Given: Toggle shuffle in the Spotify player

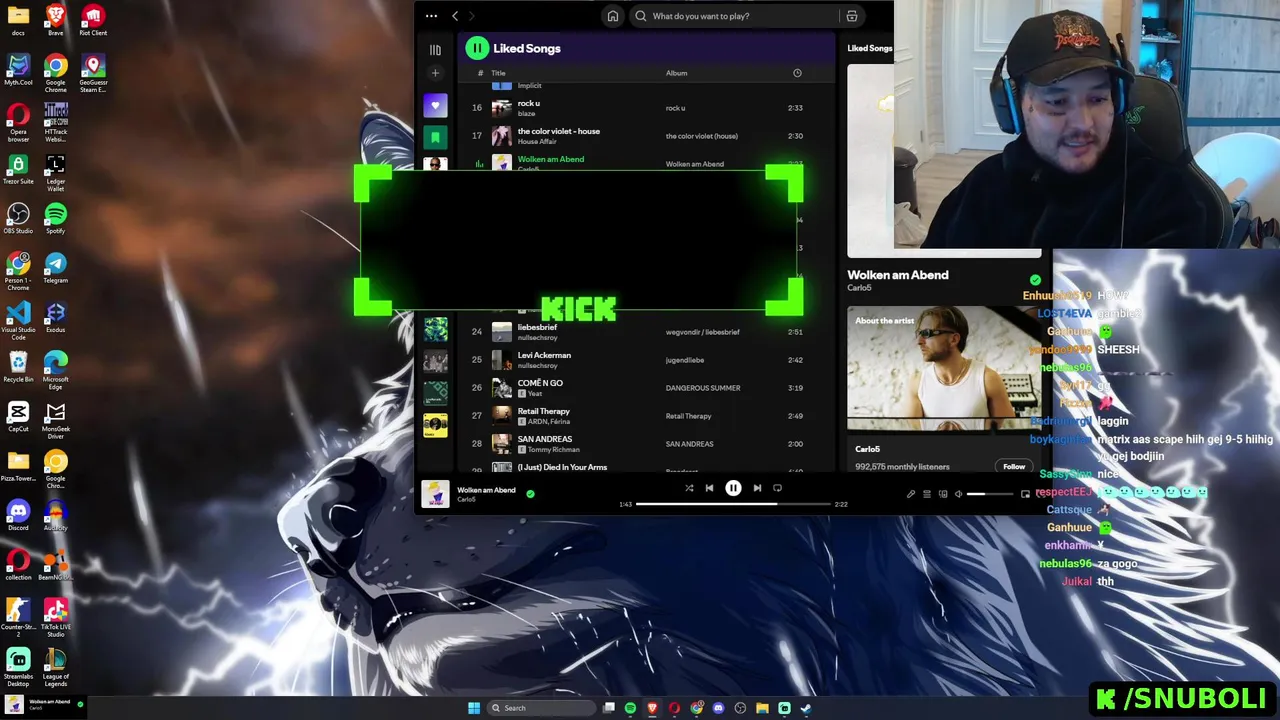Looking at the screenshot, I should [689, 488].
